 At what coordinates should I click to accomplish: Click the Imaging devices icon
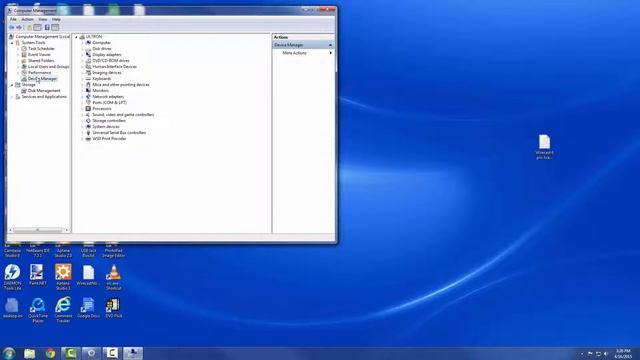[x=88, y=73]
